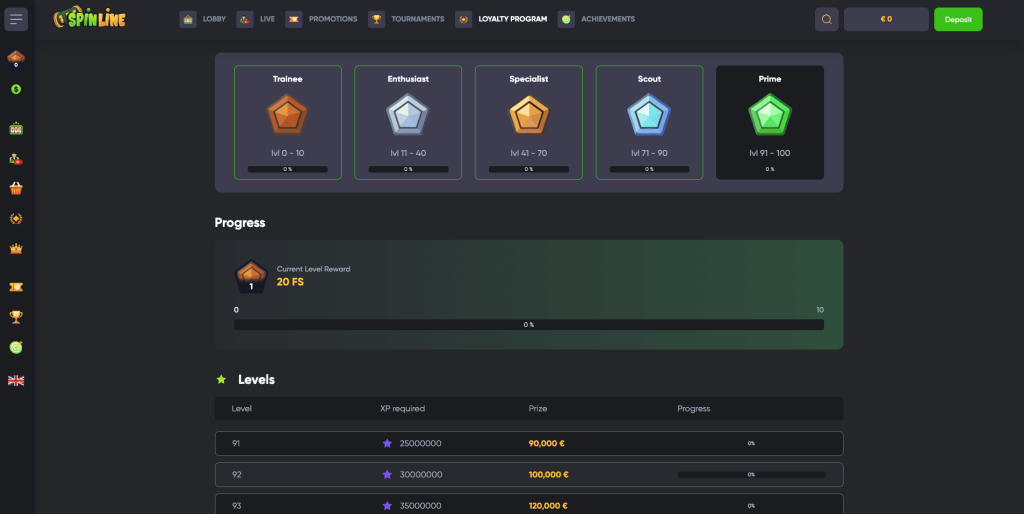Click the sidebar slot machine icon
This screenshot has height=514, width=1024.
16,129
